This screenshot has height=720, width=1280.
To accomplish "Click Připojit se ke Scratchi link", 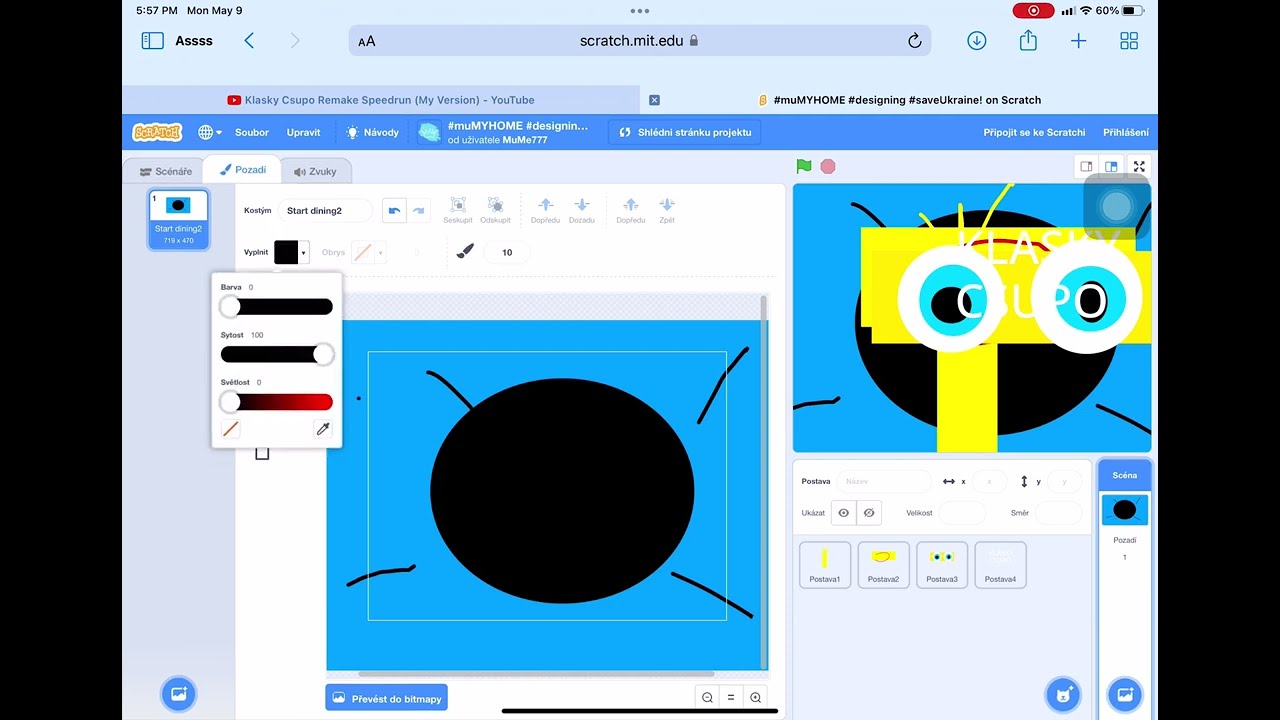I will 1034,132.
